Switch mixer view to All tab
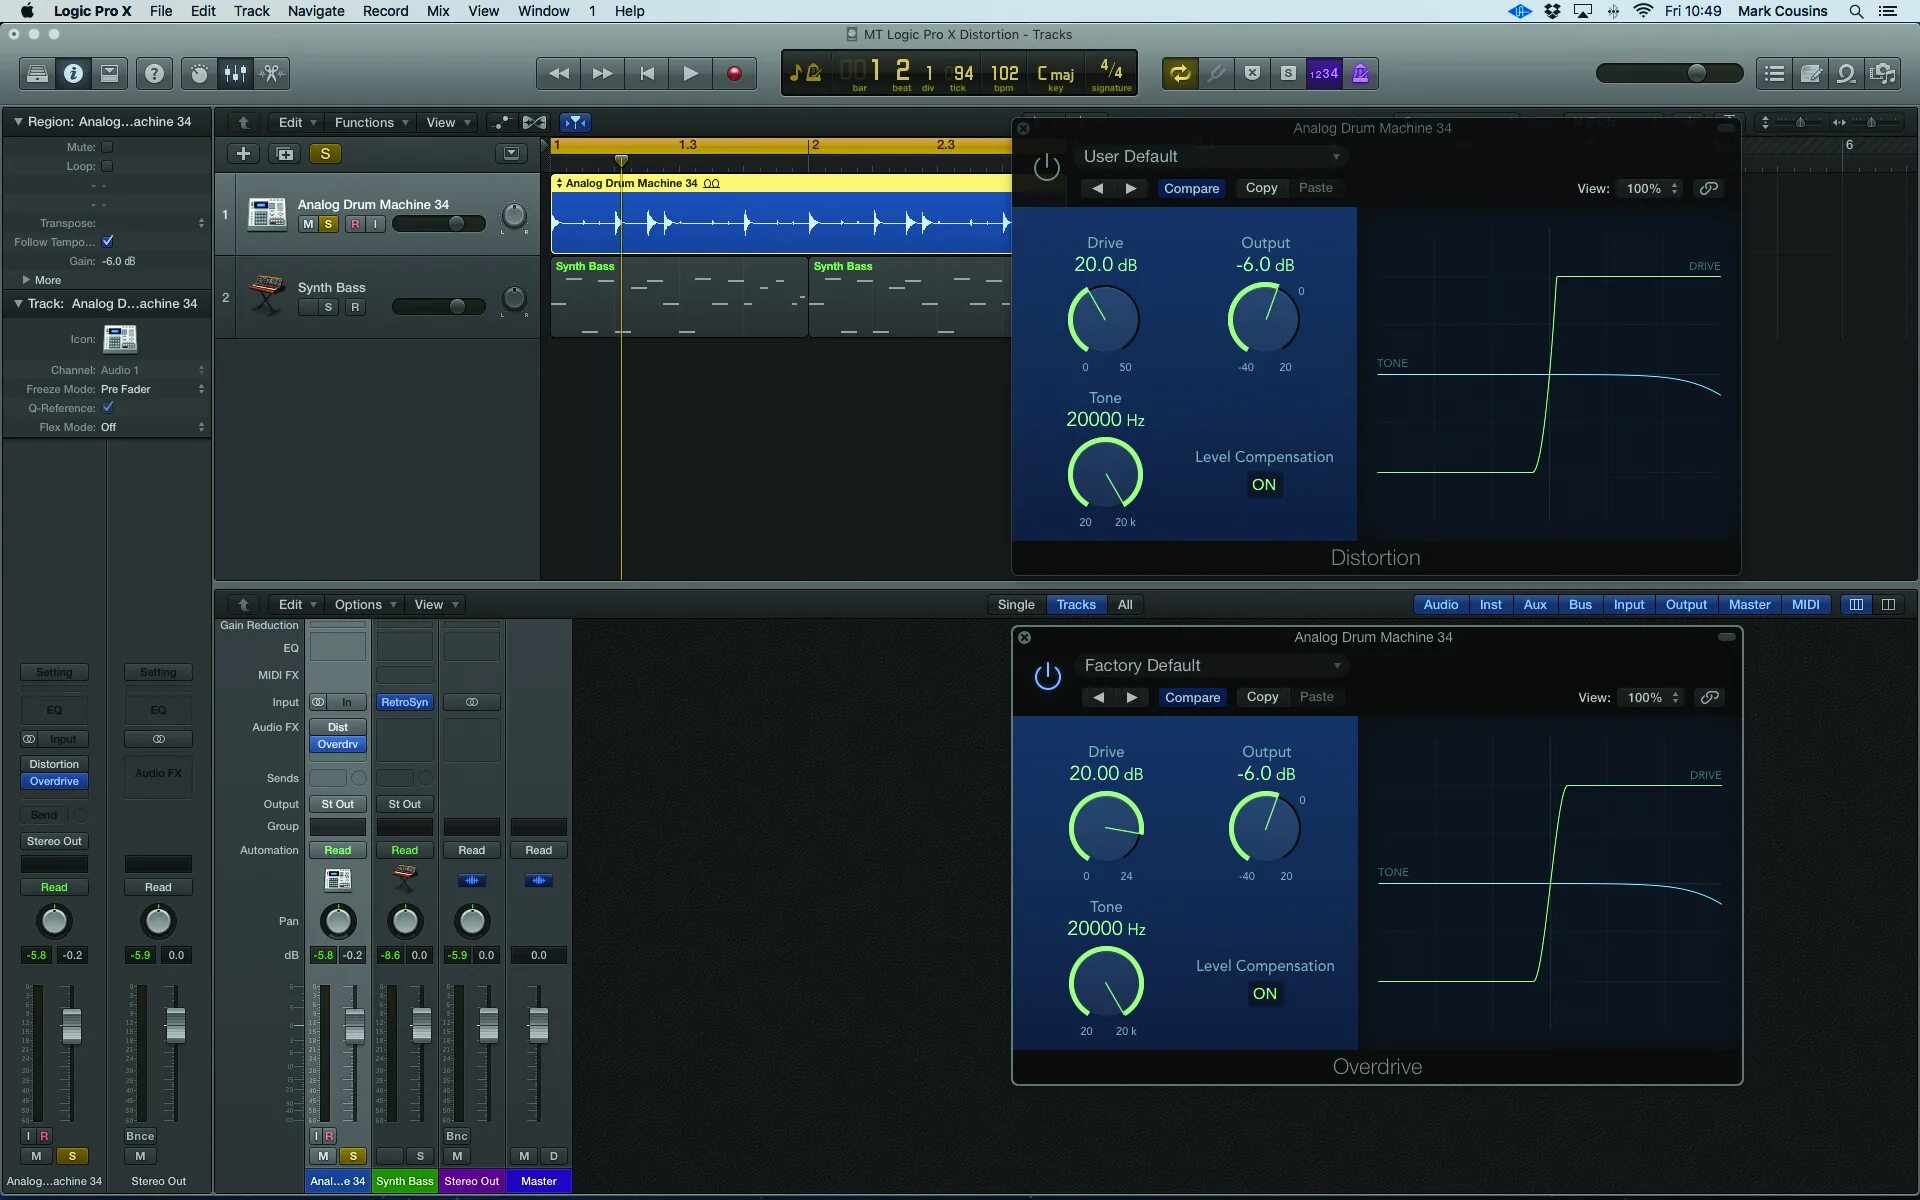 [x=1125, y=604]
